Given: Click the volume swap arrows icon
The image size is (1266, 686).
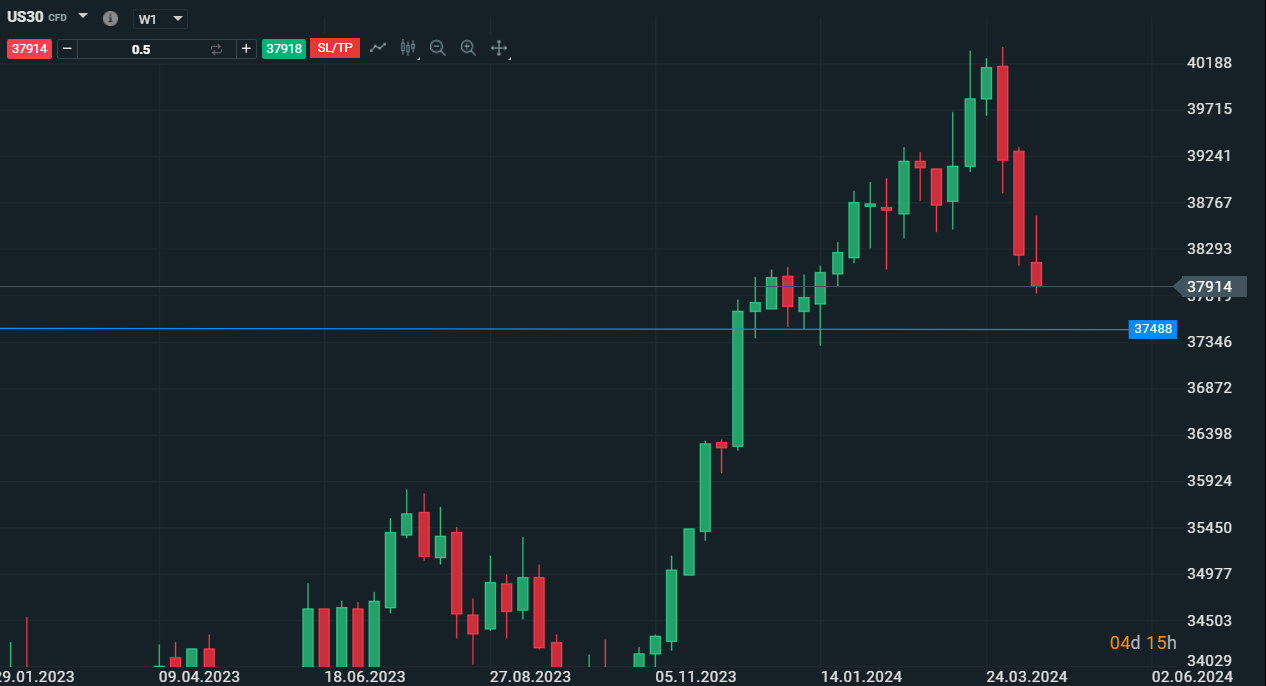Looking at the screenshot, I should pyautogui.click(x=216, y=48).
